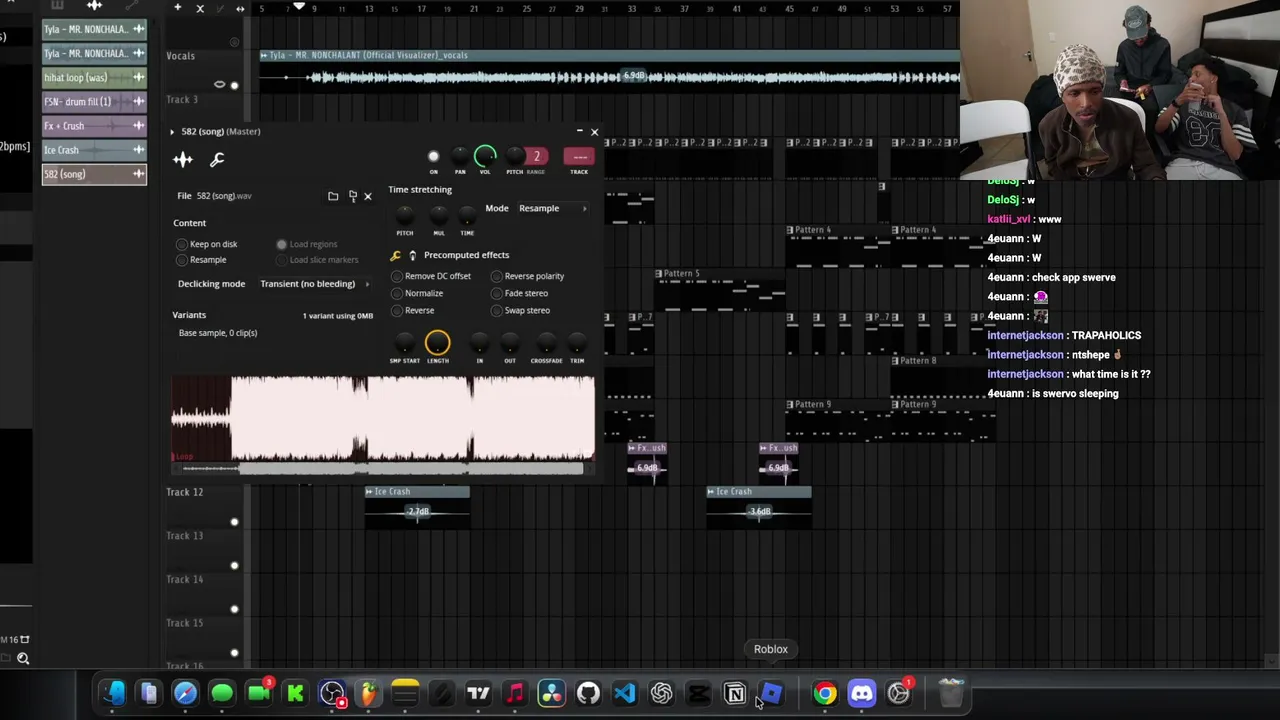Launch Roblox Studio from the dock
Image resolution: width=1280 pixels, height=720 pixels.
pyautogui.click(x=771, y=693)
